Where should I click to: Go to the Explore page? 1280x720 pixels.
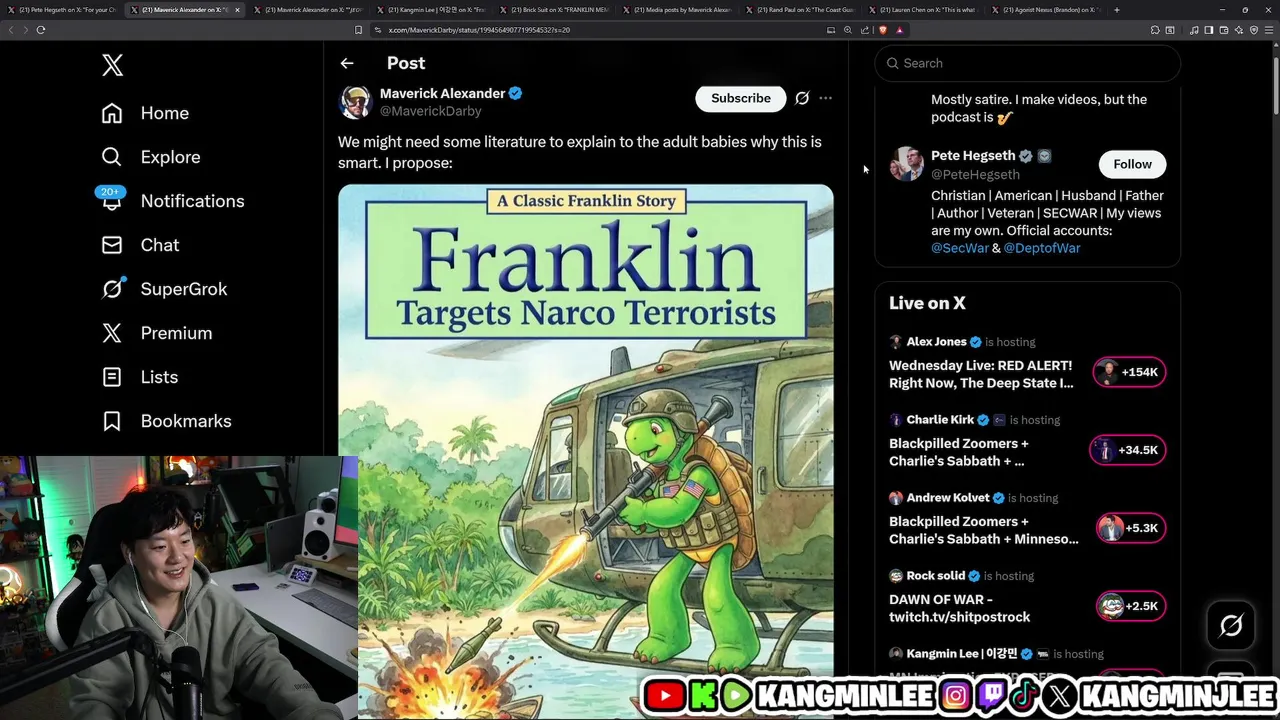[x=151, y=157]
